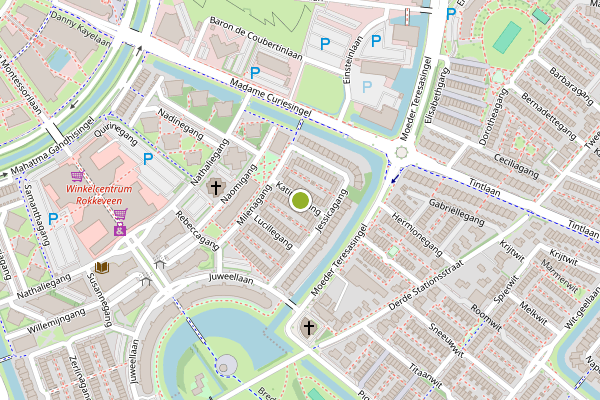This screenshot has width=600, height=400.
Task: Click the library book icon near Nathaliegang
Action: click(x=102, y=267)
